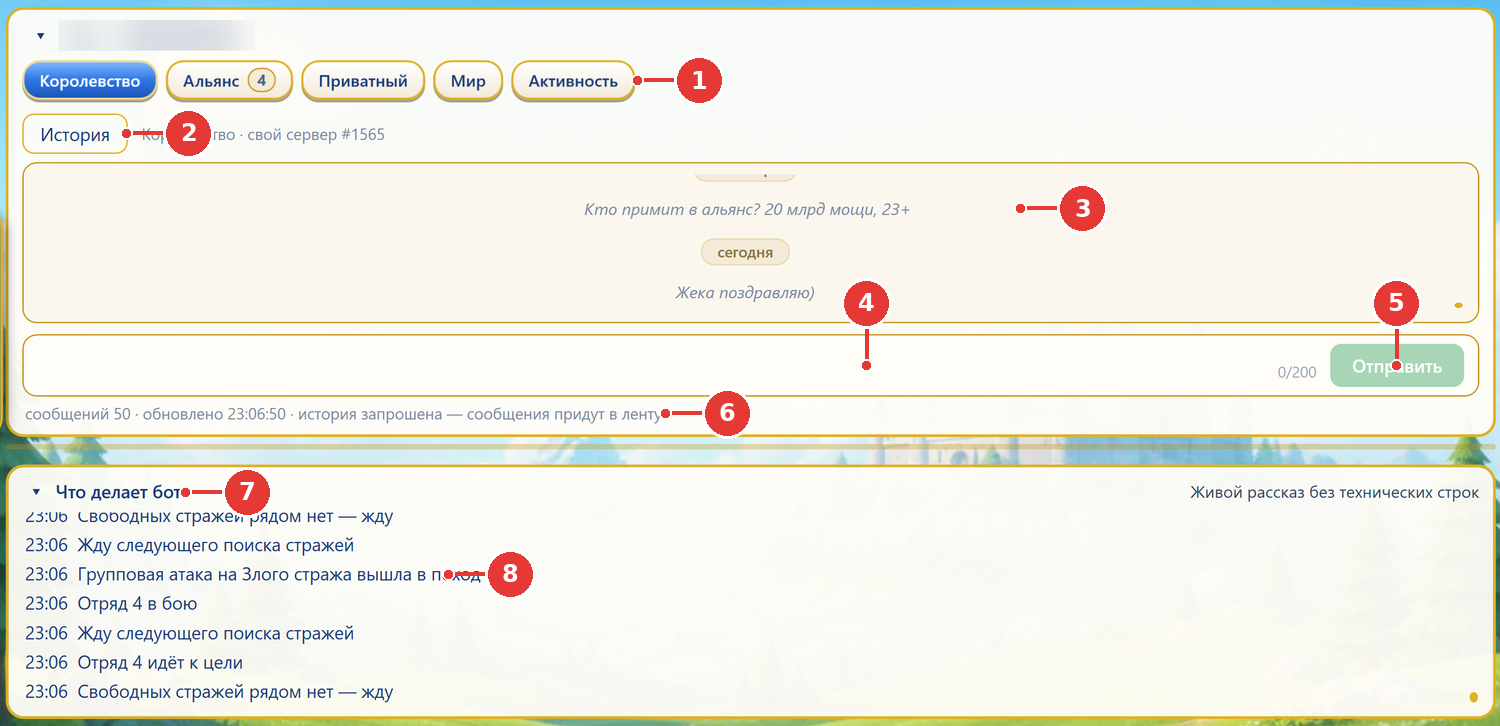Click 'Живой рассказ без технических строк' label

tap(1335, 492)
